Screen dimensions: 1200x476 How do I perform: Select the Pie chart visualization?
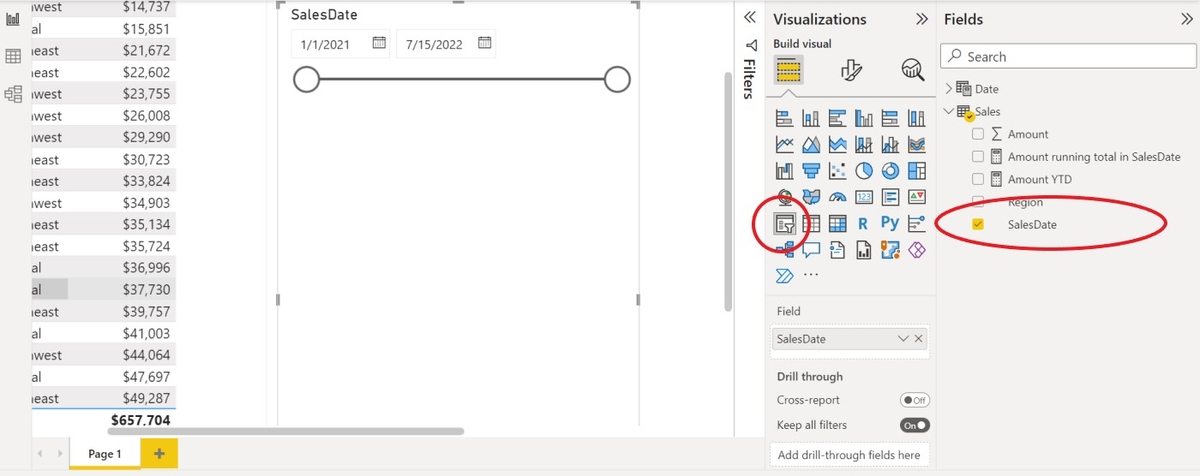click(x=864, y=171)
